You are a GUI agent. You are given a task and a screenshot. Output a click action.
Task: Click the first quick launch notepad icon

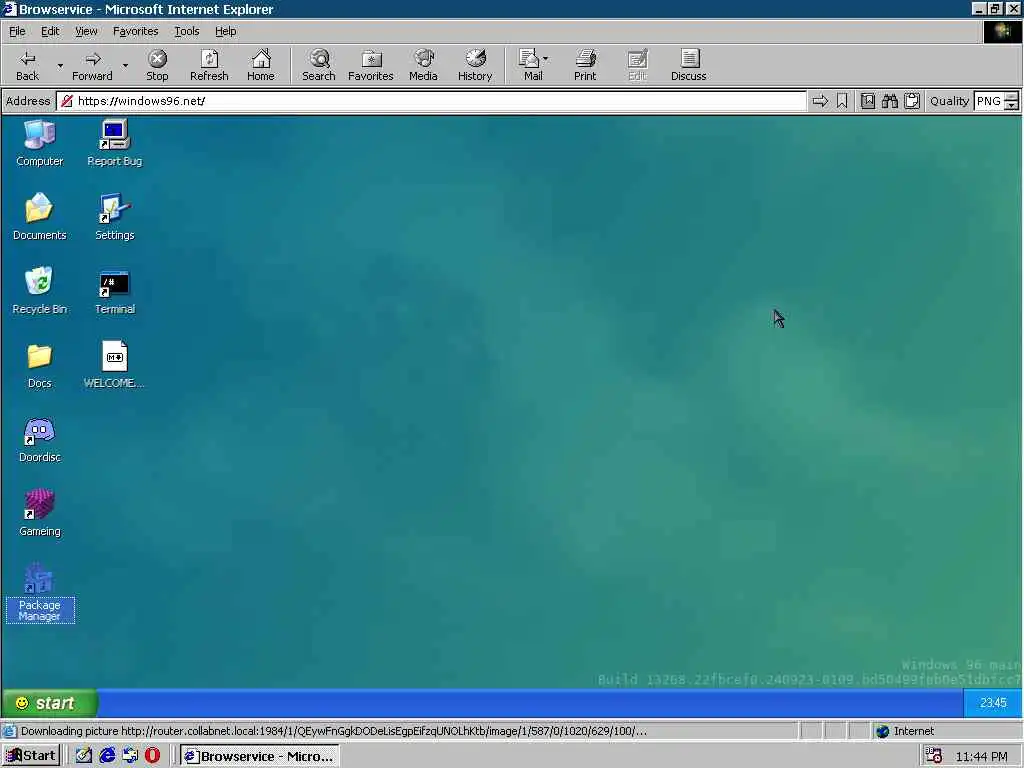click(x=84, y=756)
